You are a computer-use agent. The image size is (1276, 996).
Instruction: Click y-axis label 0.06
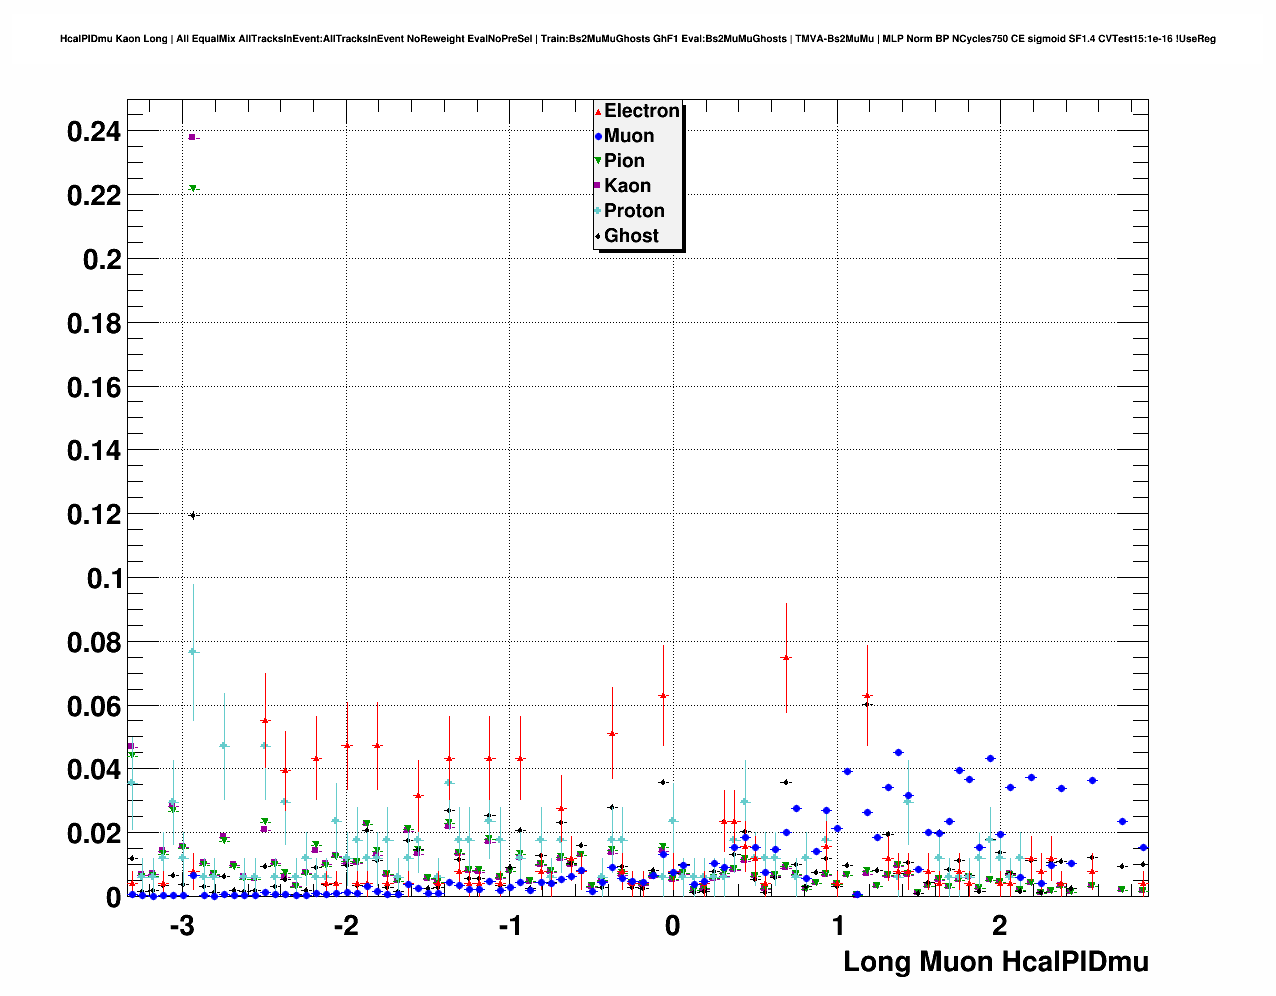tap(93, 706)
